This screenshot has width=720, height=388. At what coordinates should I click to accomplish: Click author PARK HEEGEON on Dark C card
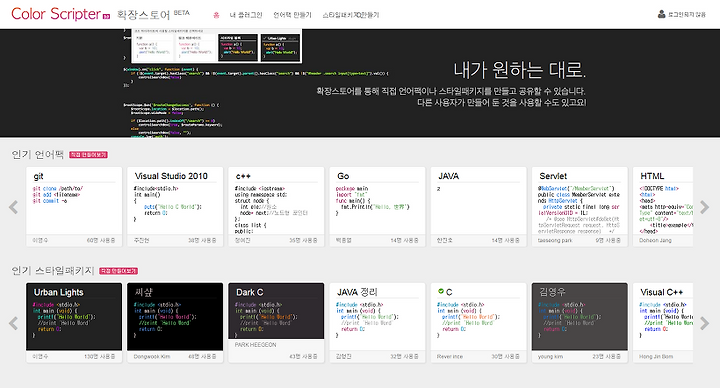point(256,344)
